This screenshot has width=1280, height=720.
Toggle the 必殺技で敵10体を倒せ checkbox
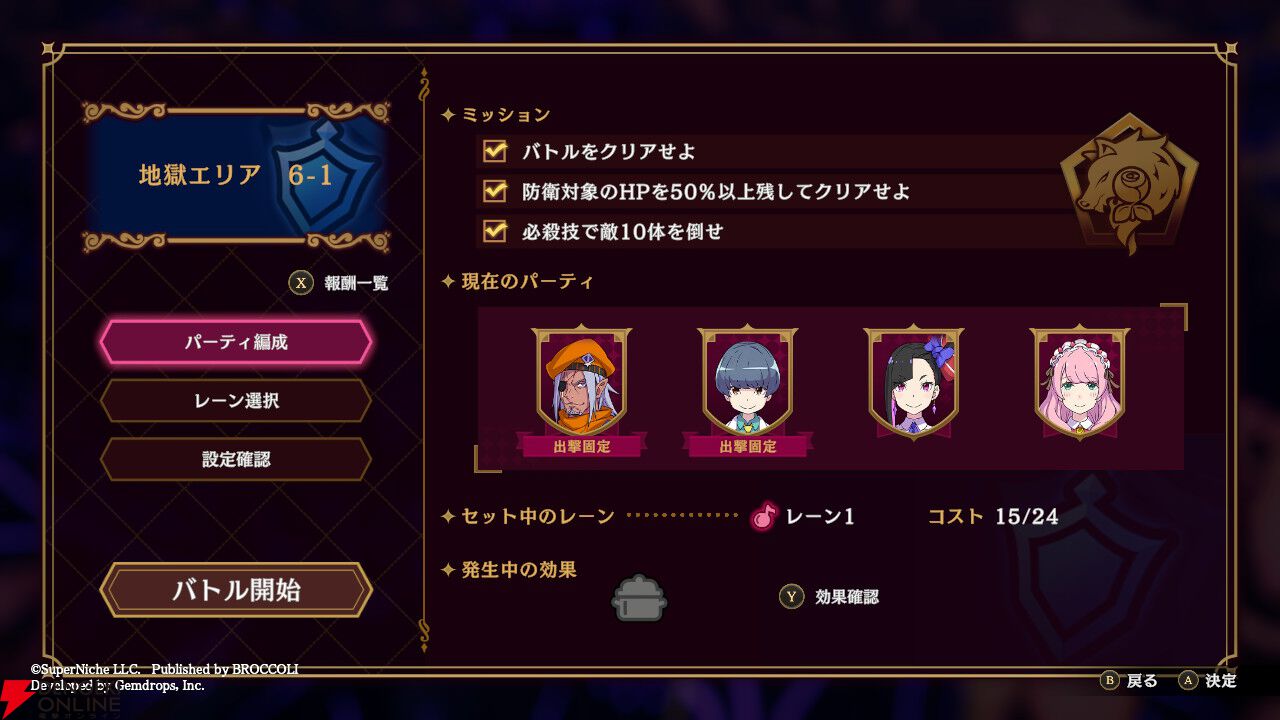[495, 231]
